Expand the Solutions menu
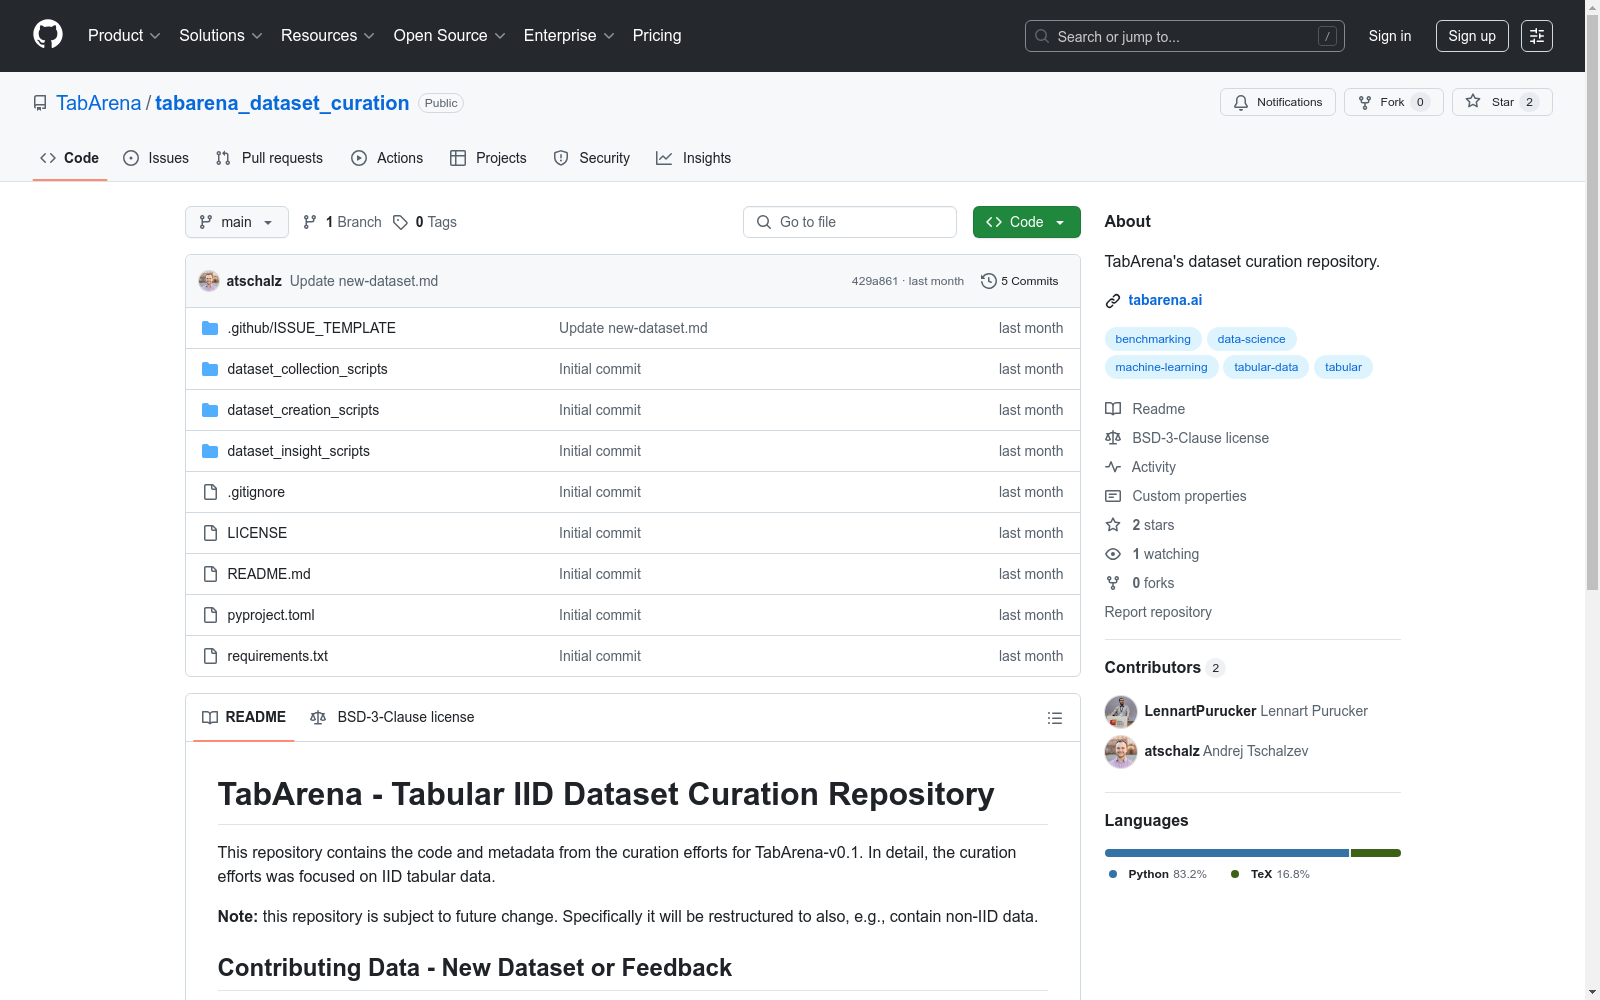Viewport: 1600px width, 1000px height. pos(220,36)
